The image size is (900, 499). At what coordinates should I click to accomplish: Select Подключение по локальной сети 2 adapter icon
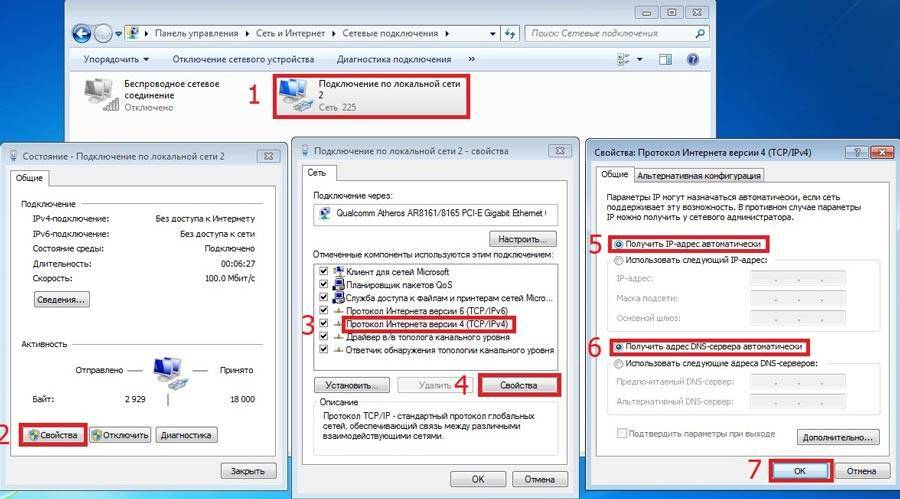(296, 96)
